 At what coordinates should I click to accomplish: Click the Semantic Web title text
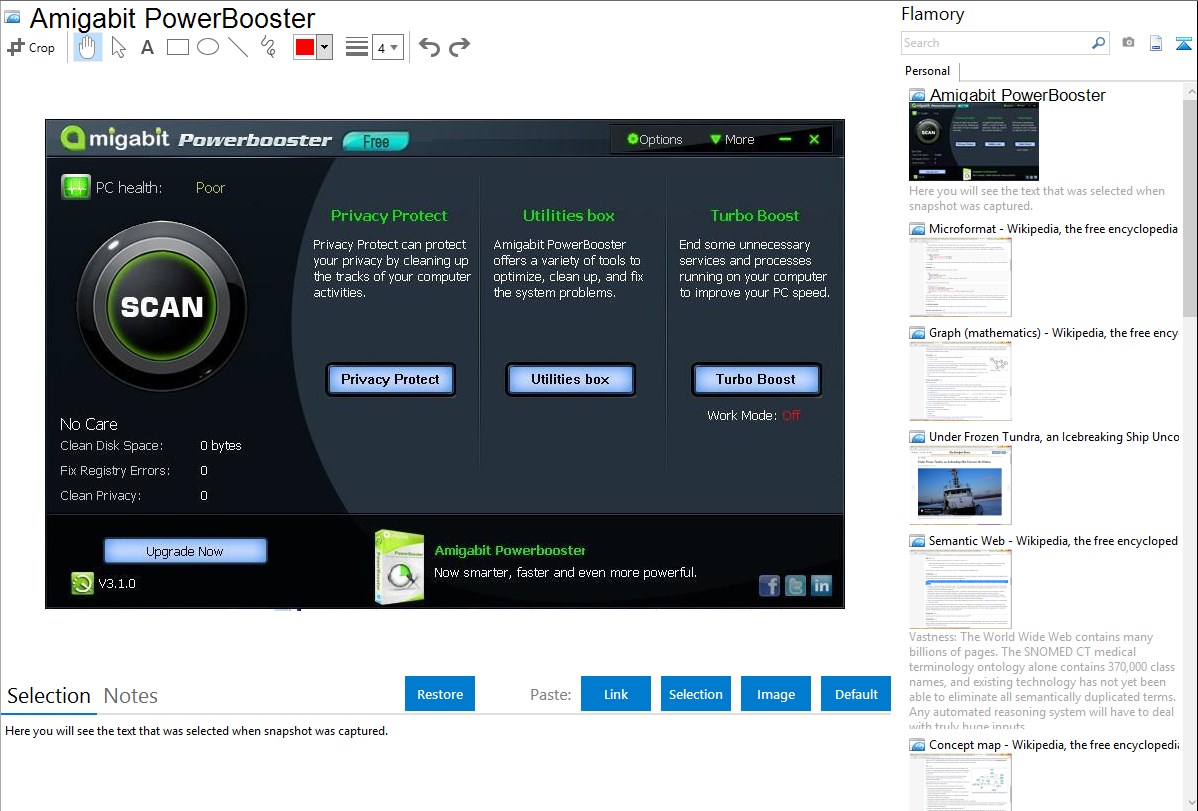tap(1053, 540)
